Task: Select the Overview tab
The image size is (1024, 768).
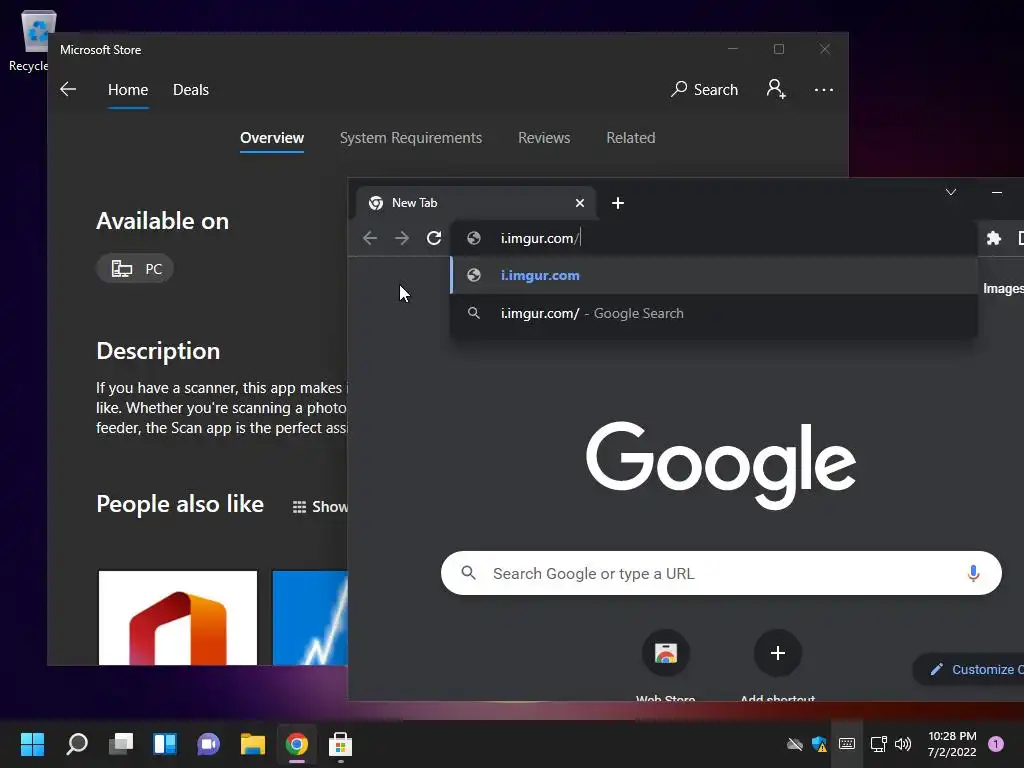Action: 272,138
